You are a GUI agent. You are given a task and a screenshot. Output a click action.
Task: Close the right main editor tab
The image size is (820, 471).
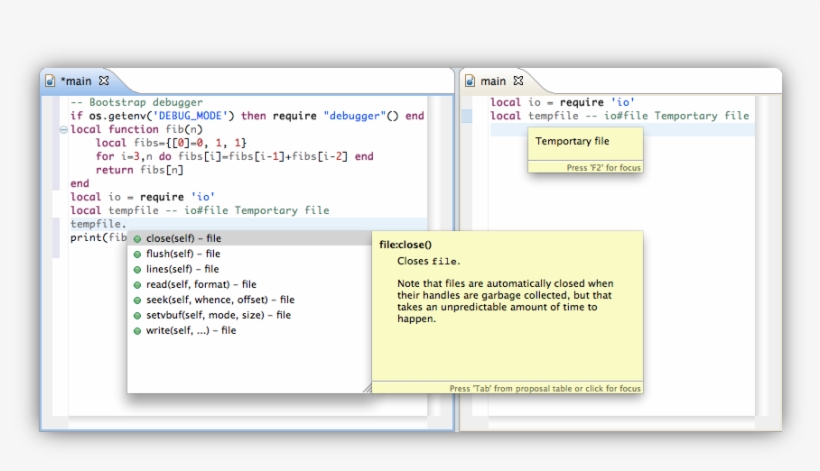point(518,81)
